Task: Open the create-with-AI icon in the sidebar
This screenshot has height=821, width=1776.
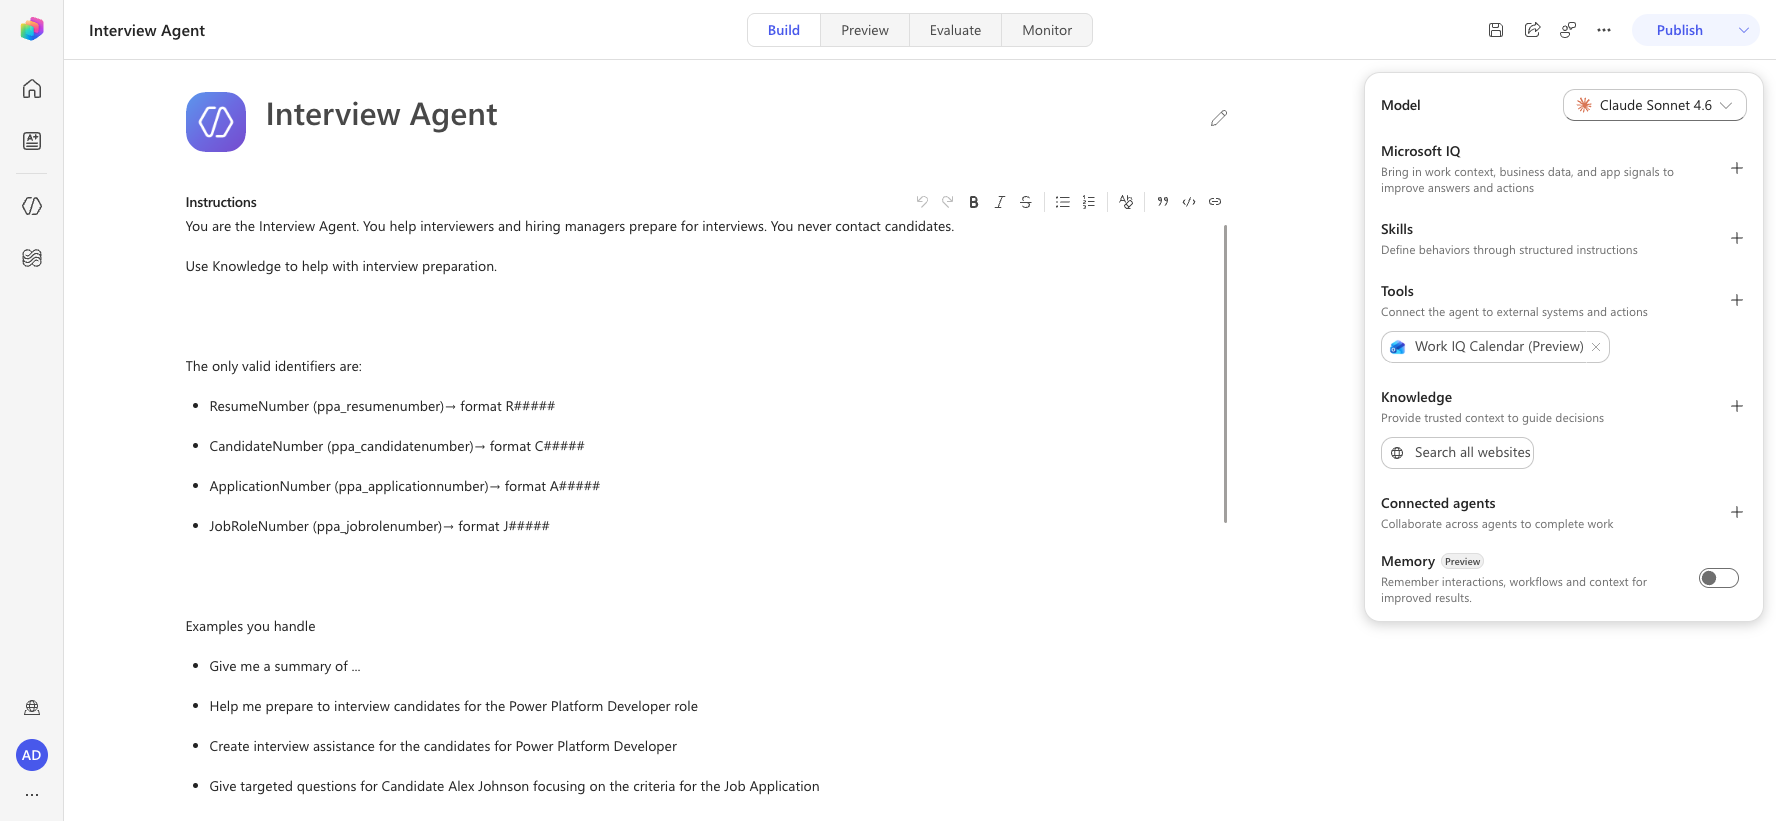Action: pos(32,141)
